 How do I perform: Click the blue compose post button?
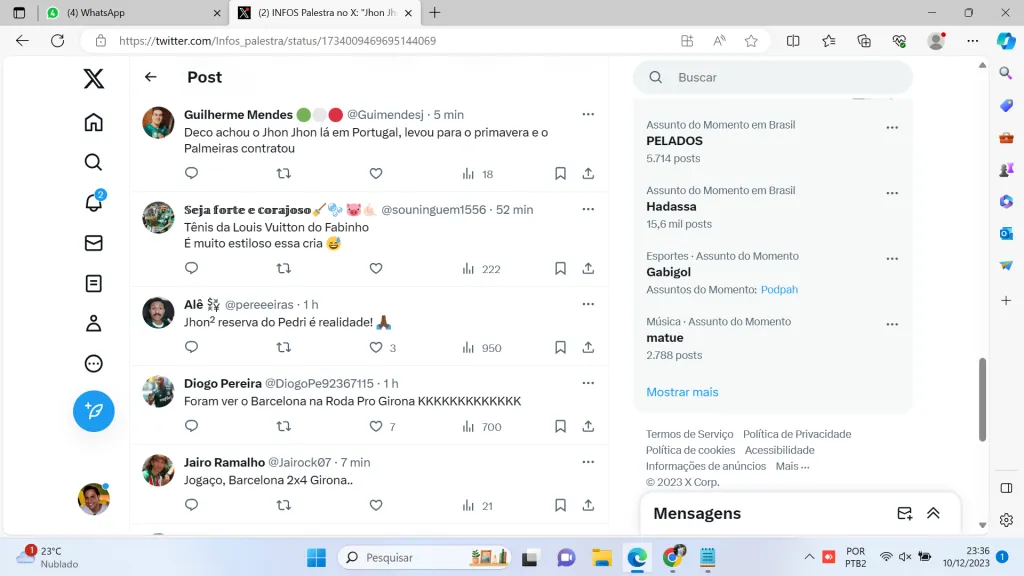[93, 411]
